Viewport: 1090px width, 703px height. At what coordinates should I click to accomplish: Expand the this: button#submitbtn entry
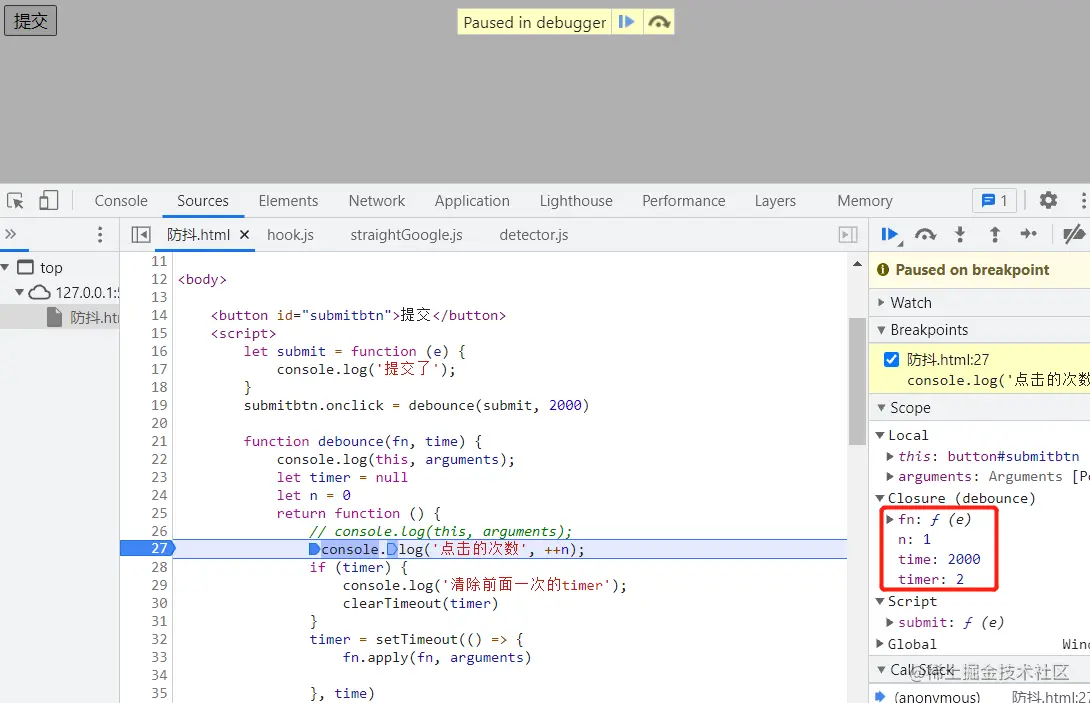coord(890,456)
